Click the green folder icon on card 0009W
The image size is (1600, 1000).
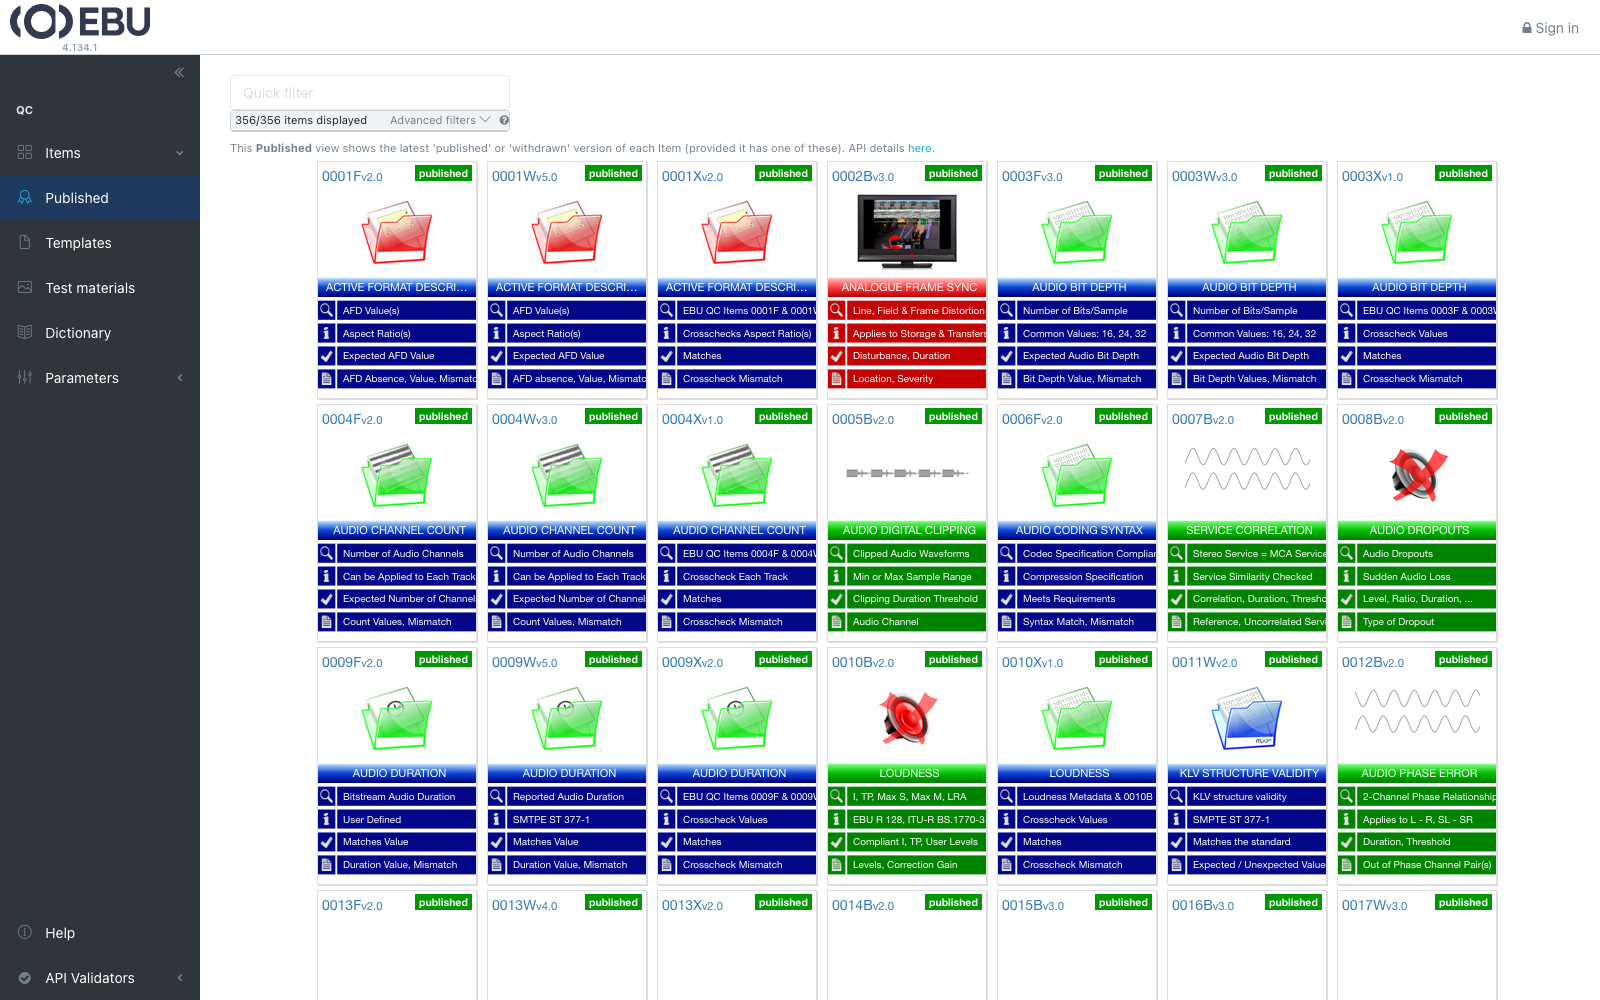567,717
